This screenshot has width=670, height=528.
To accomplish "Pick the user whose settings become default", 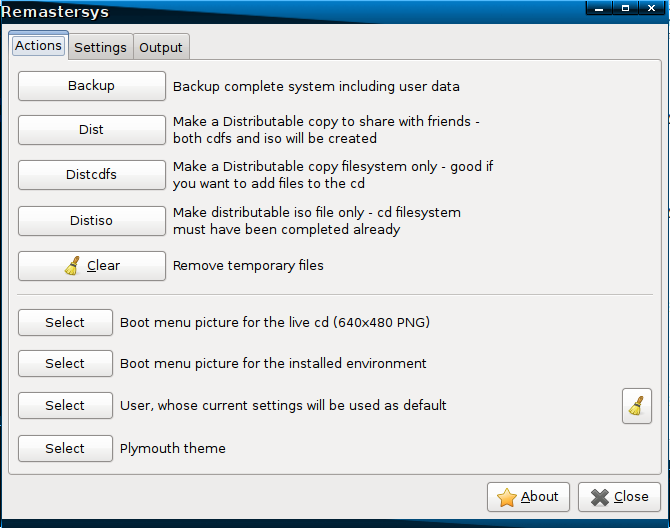I will (65, 405).
